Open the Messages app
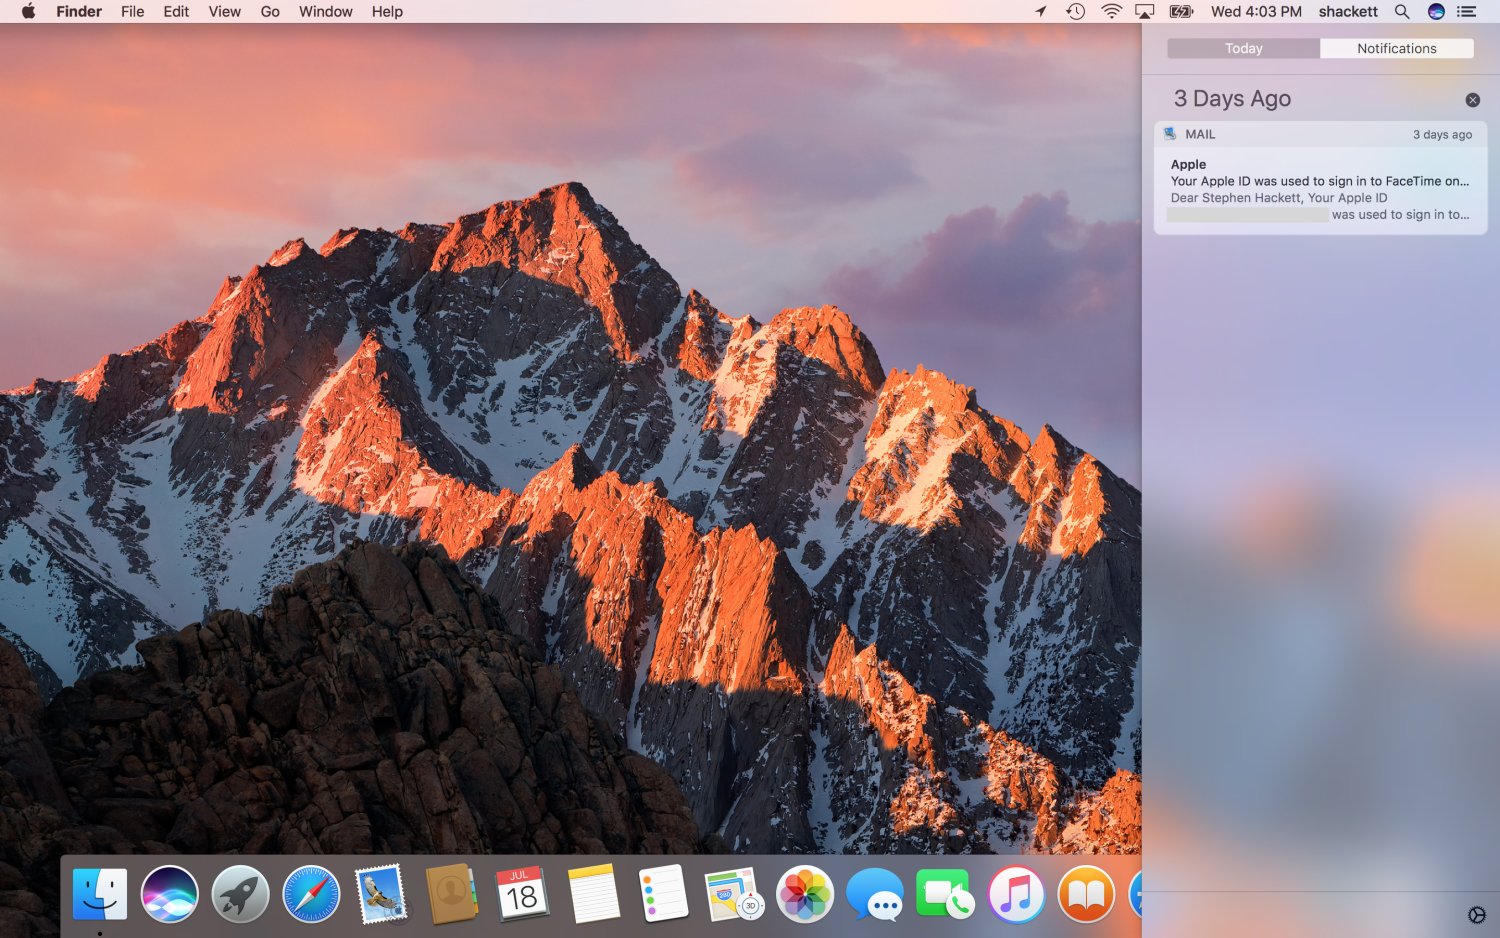The width and height of the screenshot is (1500, 938). [x=874, y=893]
